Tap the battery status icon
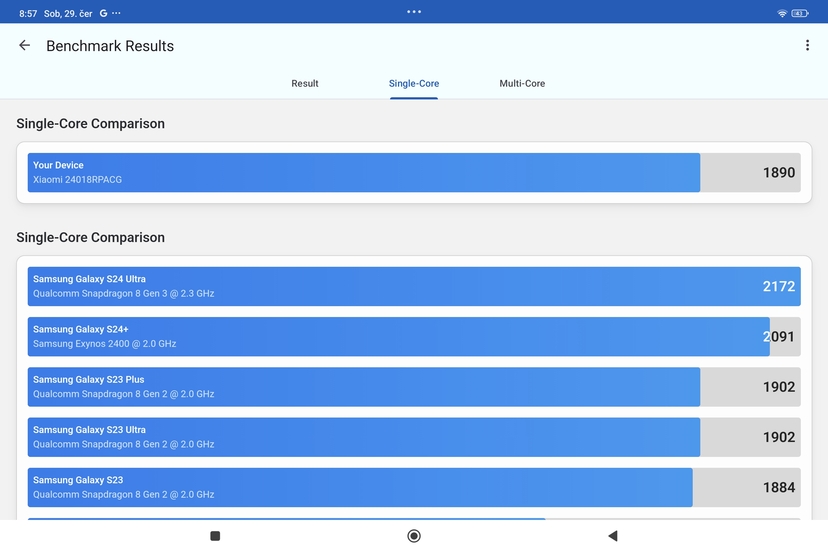828x552 pixels. tap(800, 13)
